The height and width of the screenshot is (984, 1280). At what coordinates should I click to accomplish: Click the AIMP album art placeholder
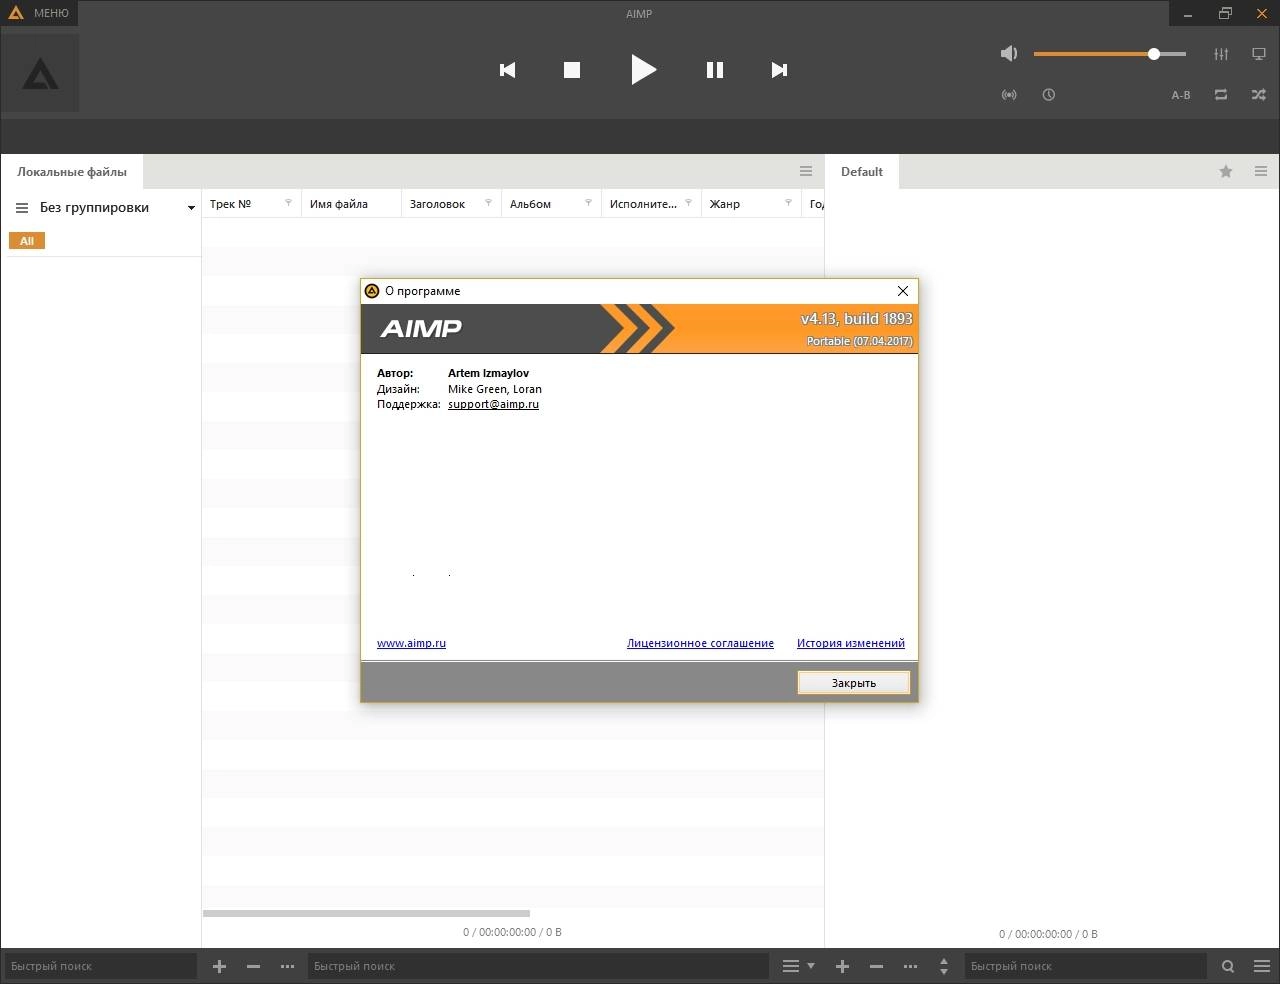point(40,73)
